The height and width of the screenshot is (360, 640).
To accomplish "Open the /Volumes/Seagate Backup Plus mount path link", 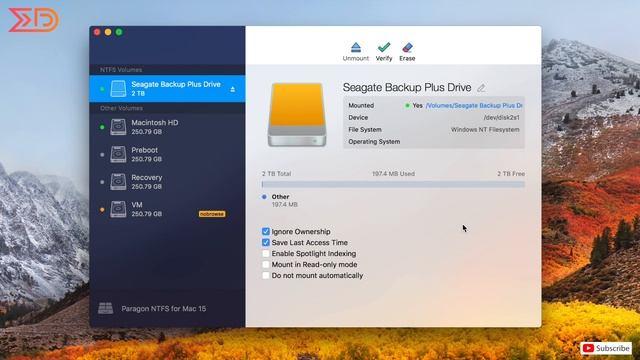I will coord(474,105).
